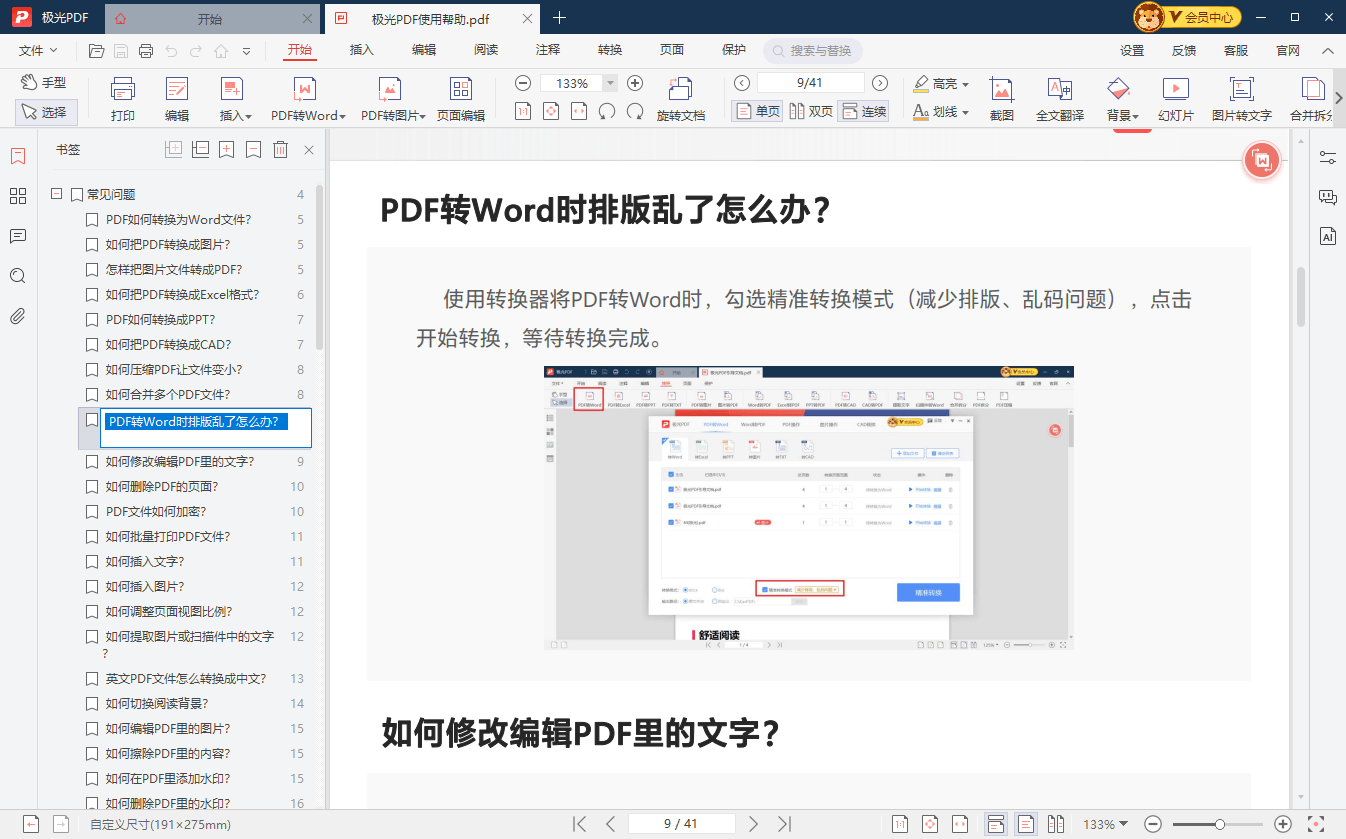Start the 幻灯片 slideshow tool
Viewport: 1346px width, 839px height.
tap(1176, 97)
